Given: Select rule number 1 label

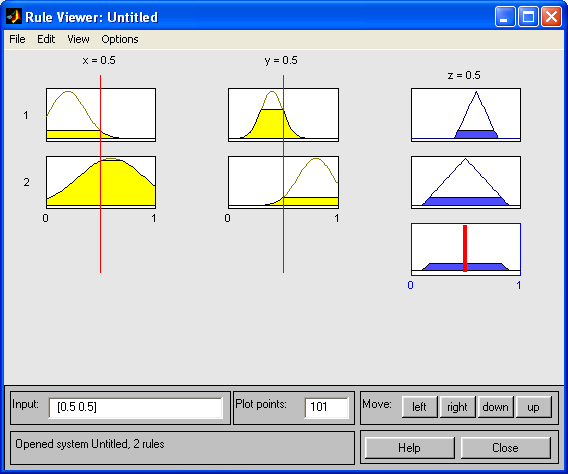Looking at the screenshot, I should [26, 115].
